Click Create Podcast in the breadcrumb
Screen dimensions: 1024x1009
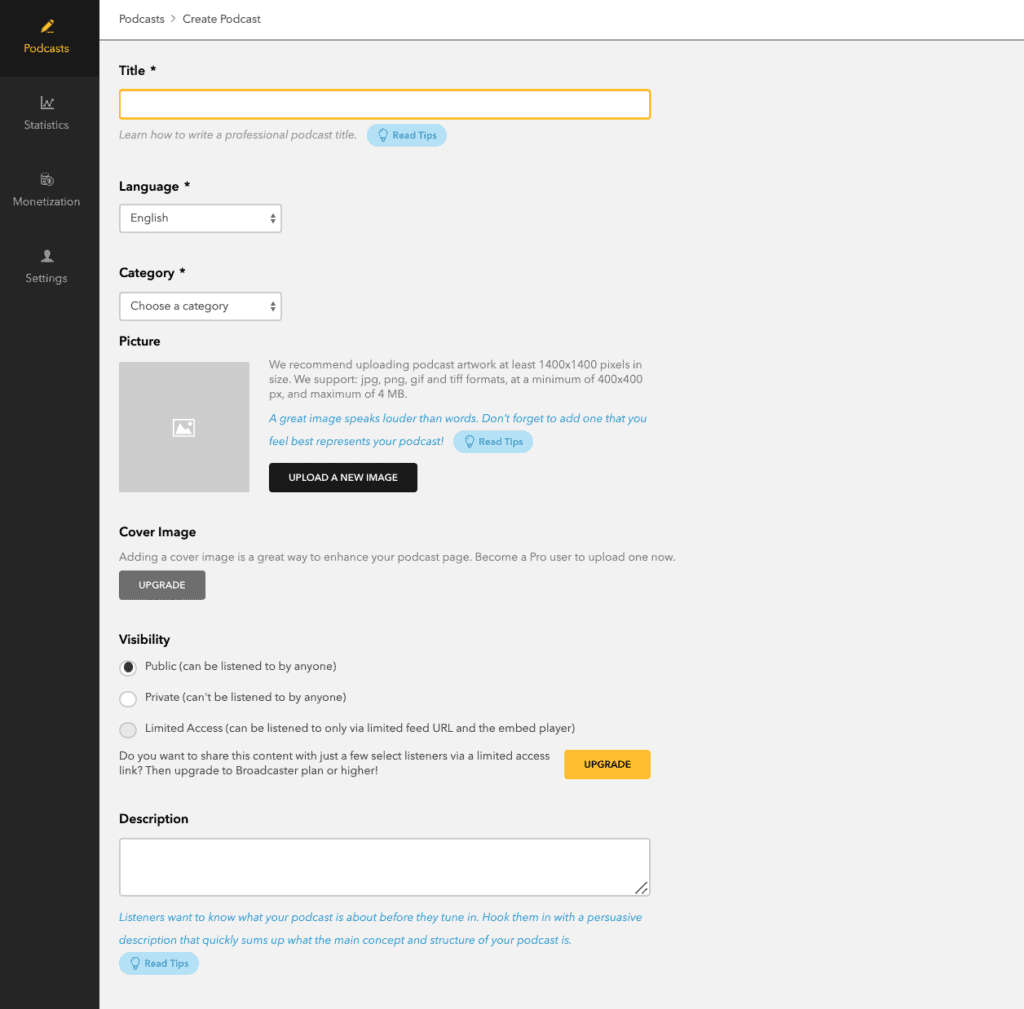click(221, 19)
